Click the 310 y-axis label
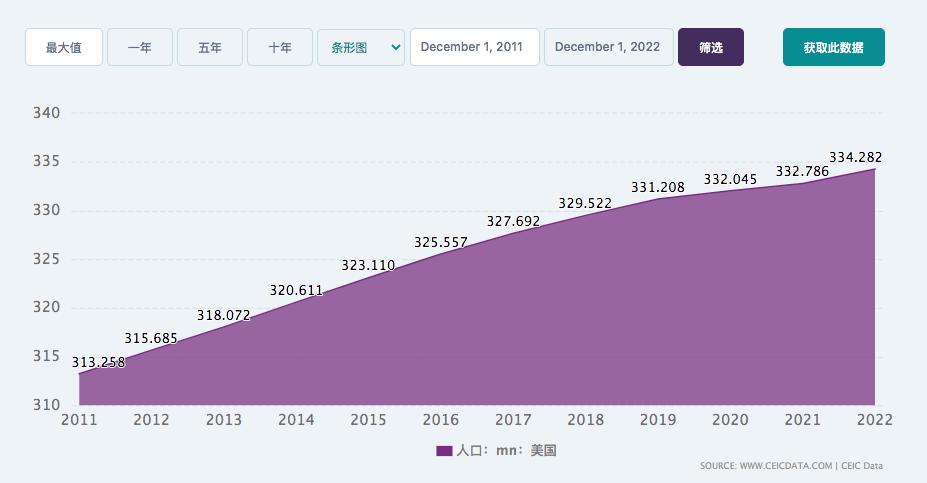 point(46,405)
